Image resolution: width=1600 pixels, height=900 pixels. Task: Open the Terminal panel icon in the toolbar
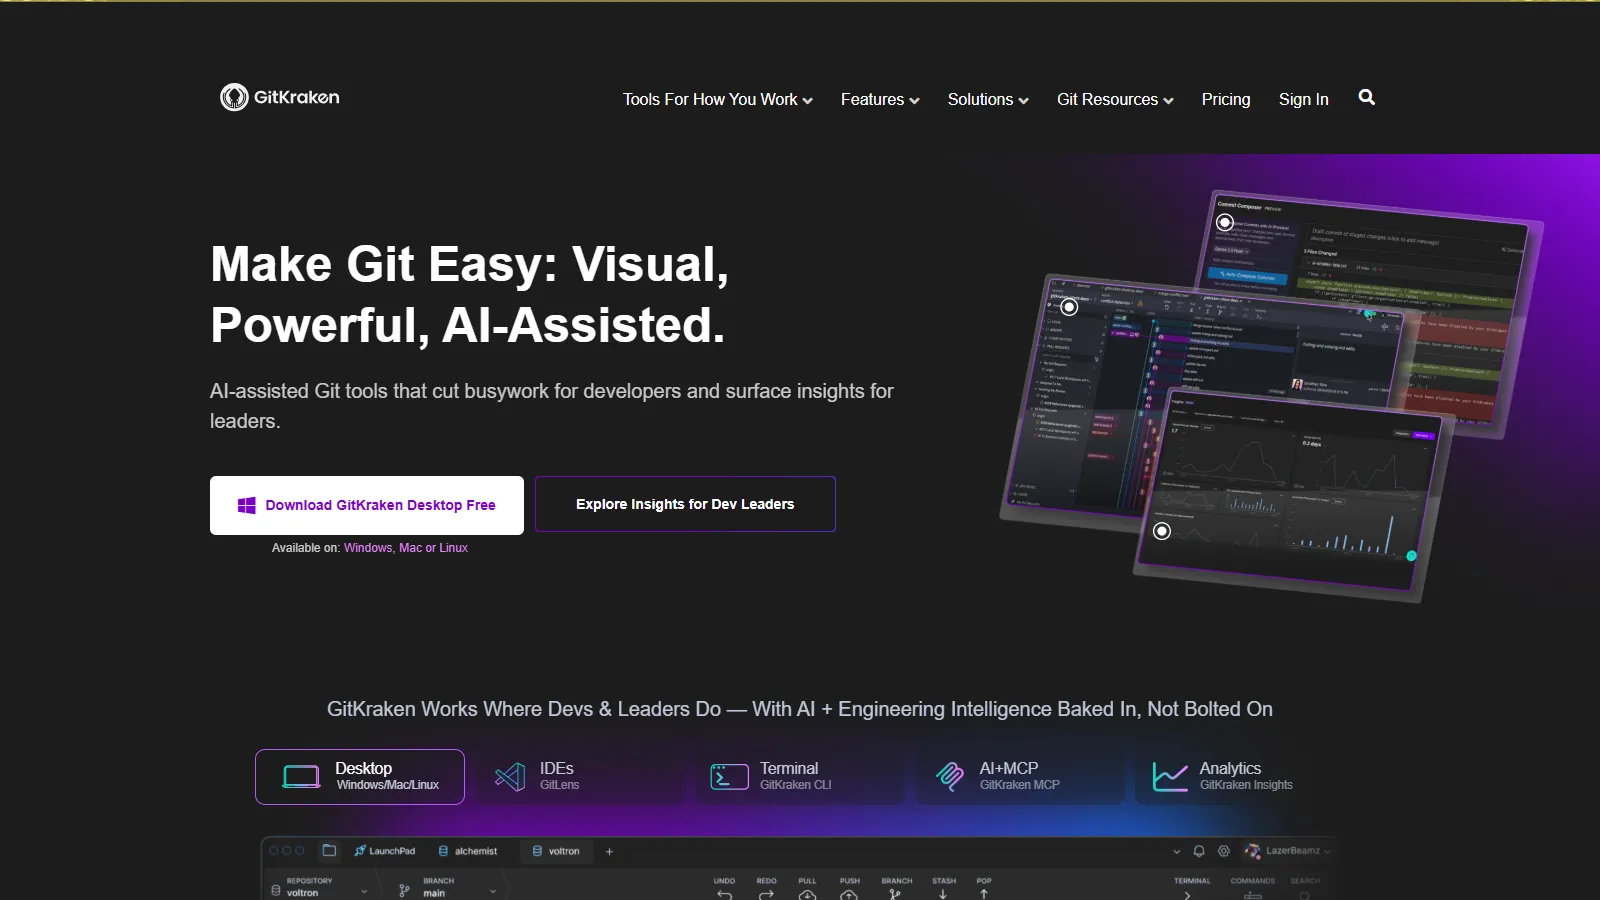[1188, 896]
